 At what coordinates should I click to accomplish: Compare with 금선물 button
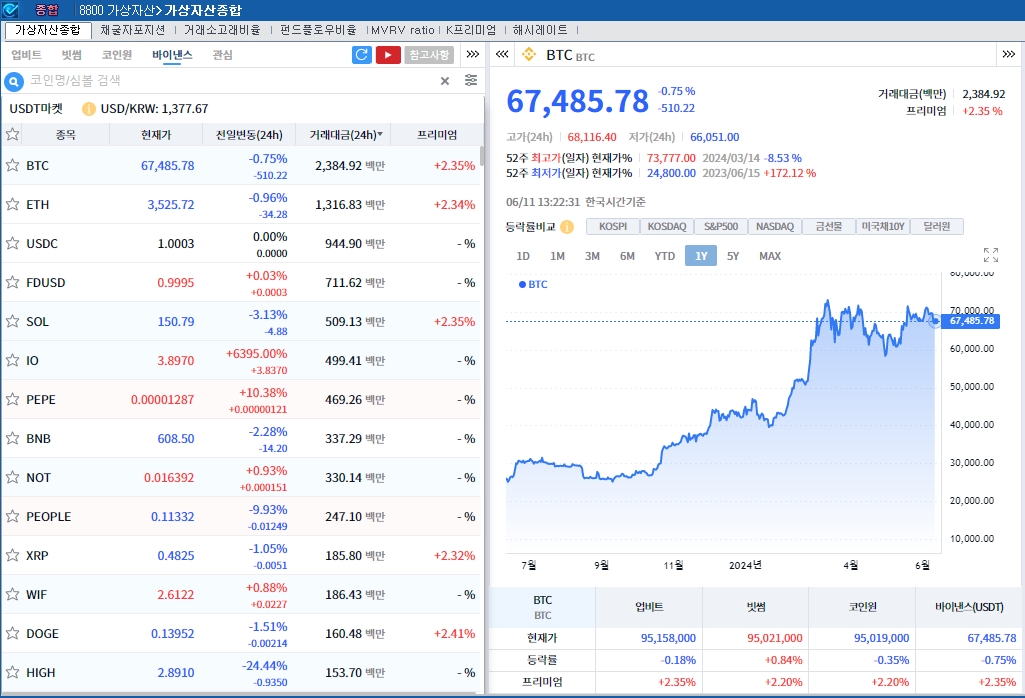click(829, 227)
